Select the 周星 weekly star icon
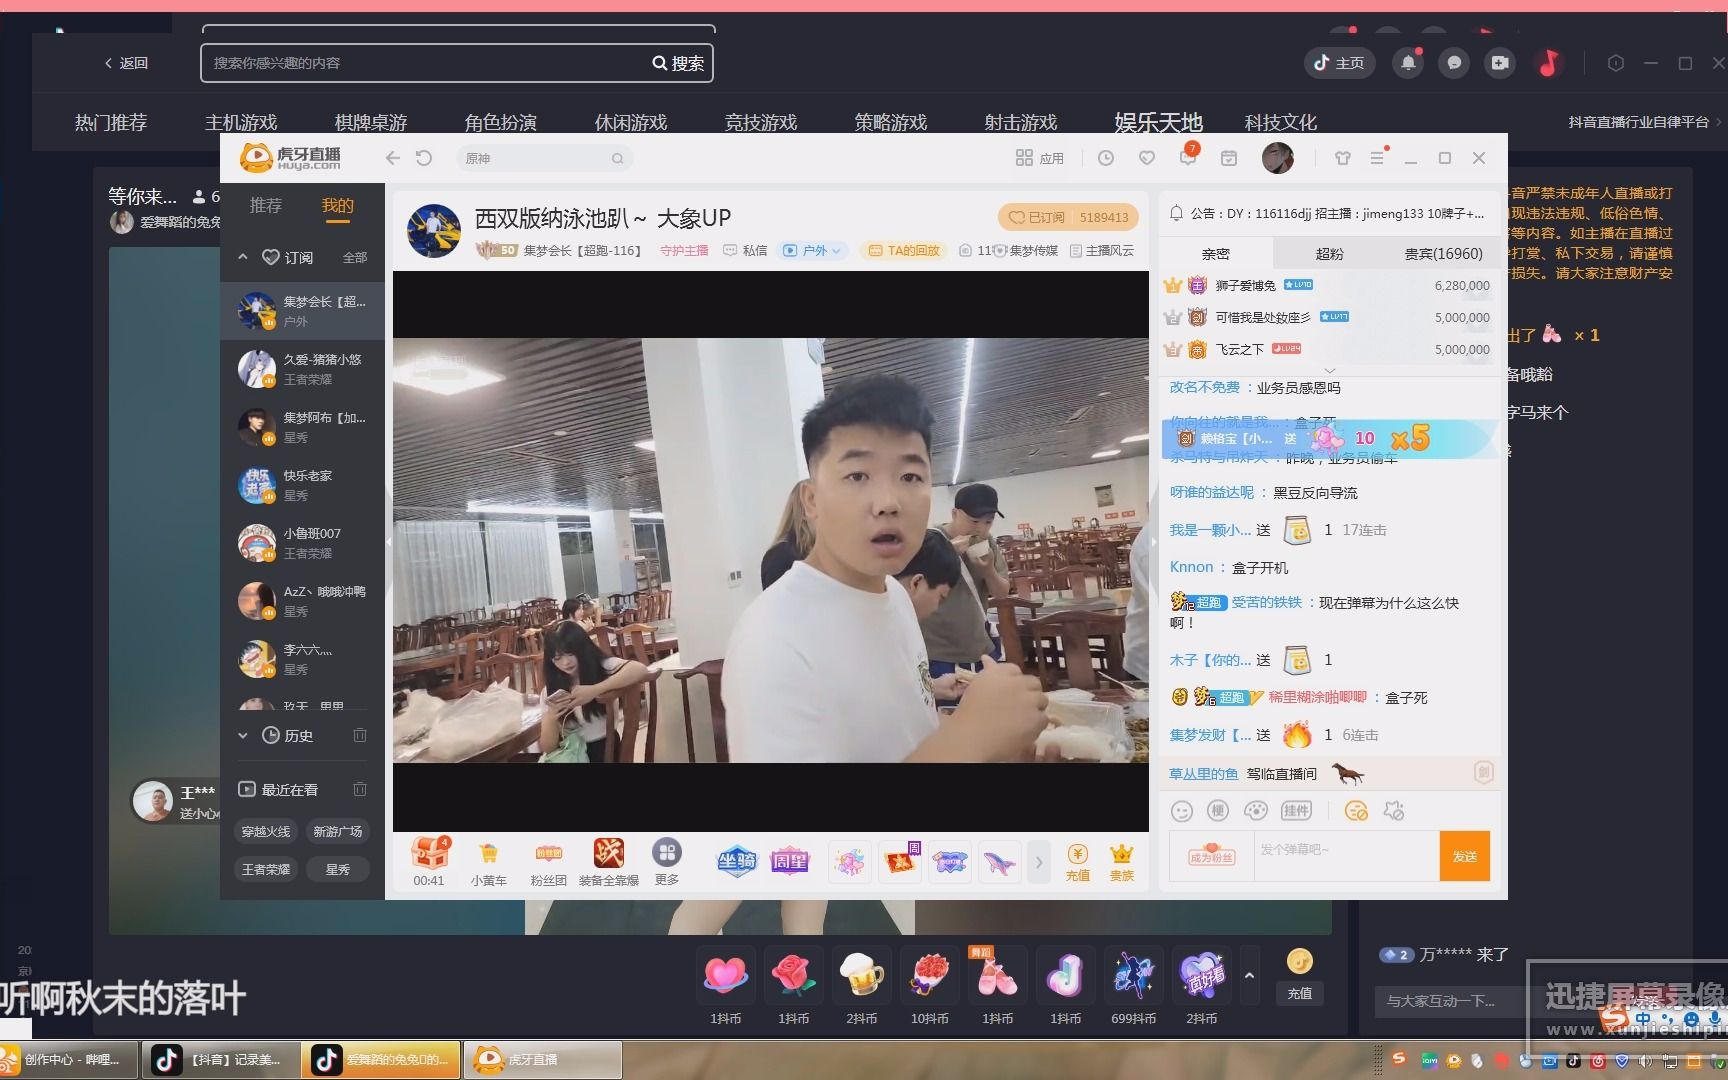This screenshot has width=1728, height=1080. tap(789, 861)
